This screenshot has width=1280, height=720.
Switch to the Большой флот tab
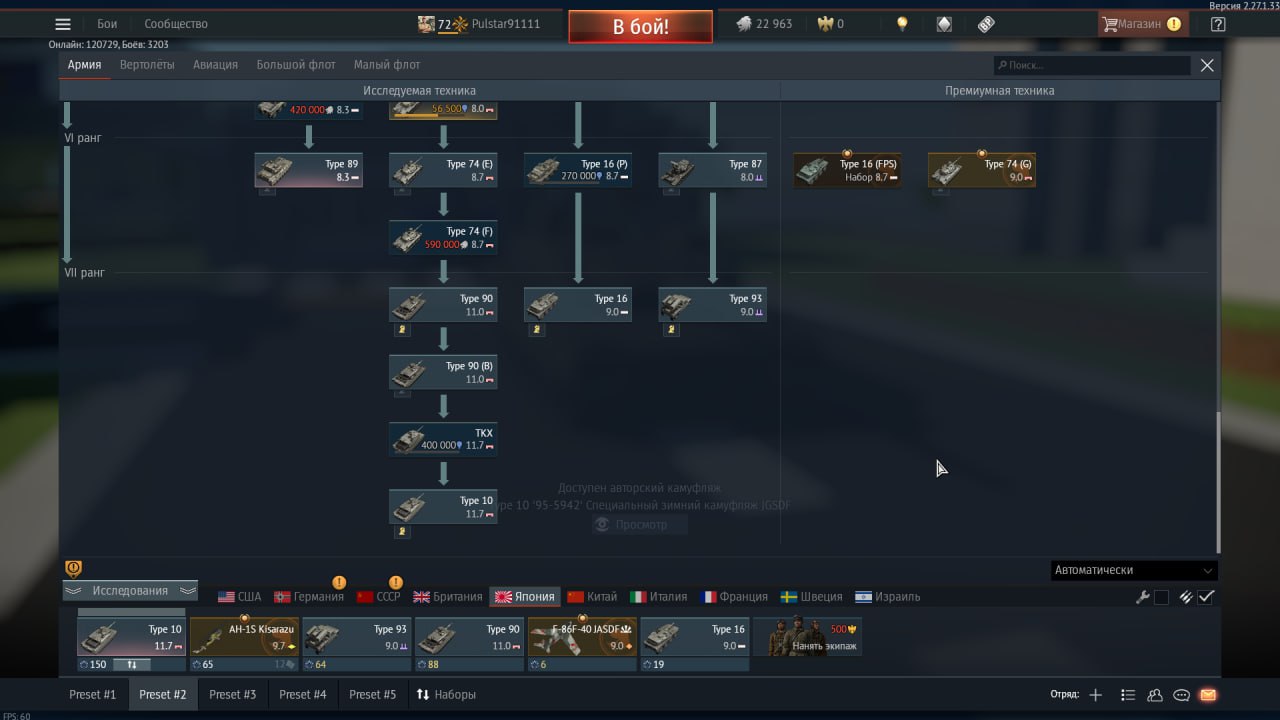(296, 65)
